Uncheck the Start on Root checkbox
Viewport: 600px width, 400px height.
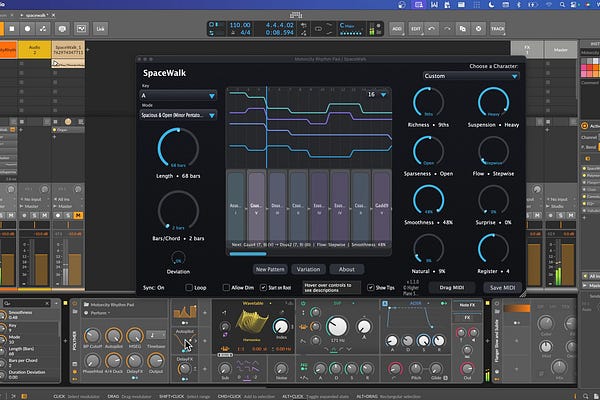point(265,287)
